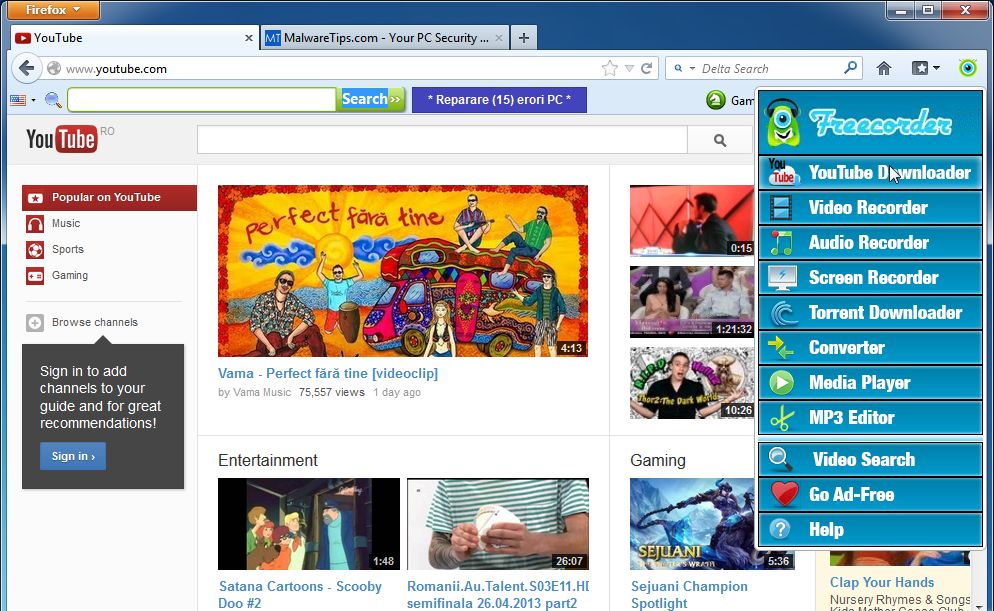Click the Freecorder toolbar icon
This screenshot has width=994, height=611.
pos(967,68)
